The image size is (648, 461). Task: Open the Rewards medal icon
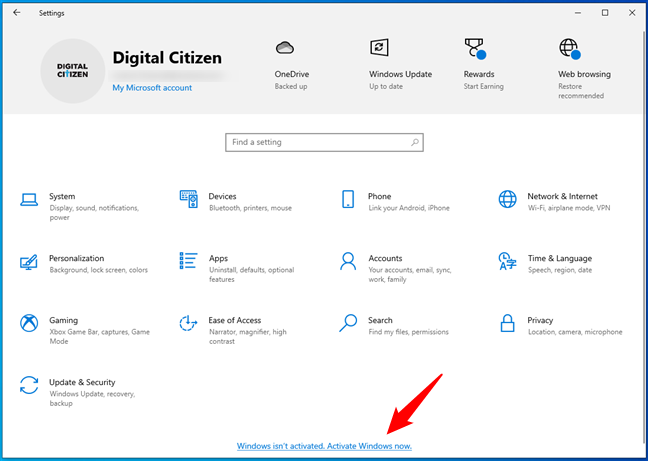click(475, 49)
